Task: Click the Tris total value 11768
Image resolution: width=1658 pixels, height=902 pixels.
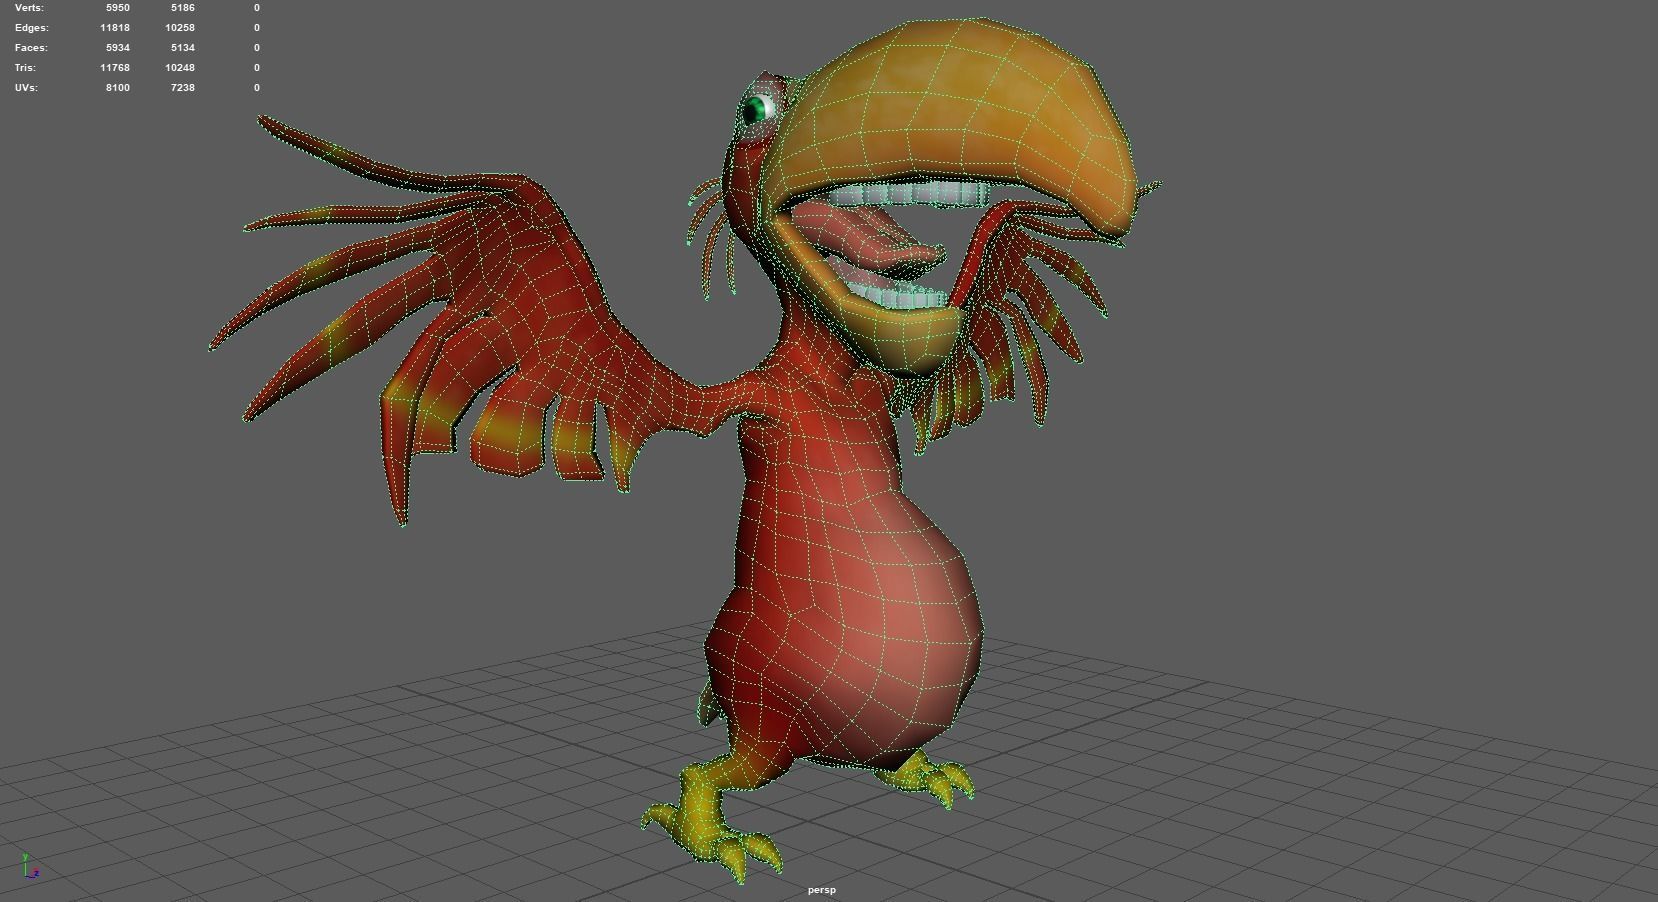Action: click(115, 68)
